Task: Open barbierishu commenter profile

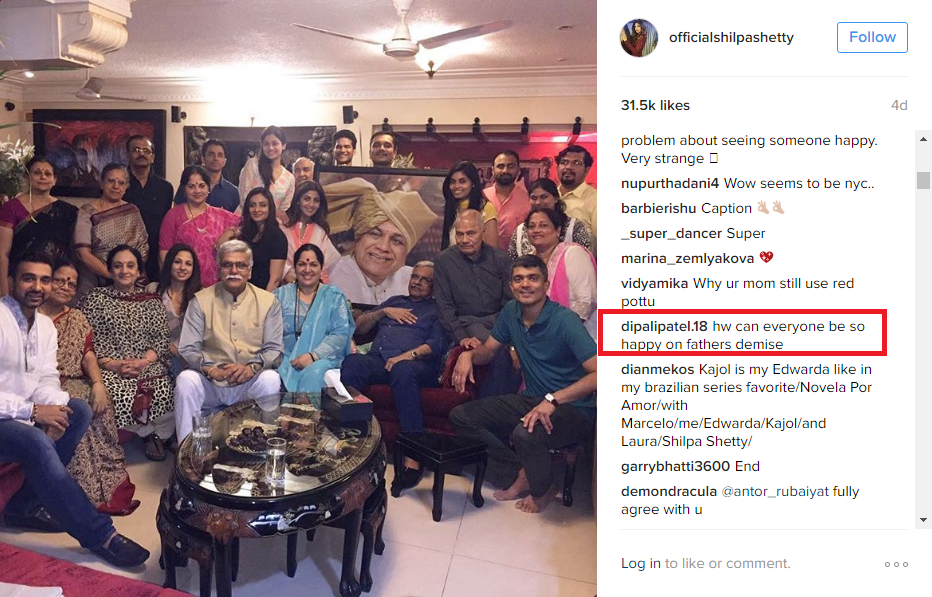Action: point(659,209)
